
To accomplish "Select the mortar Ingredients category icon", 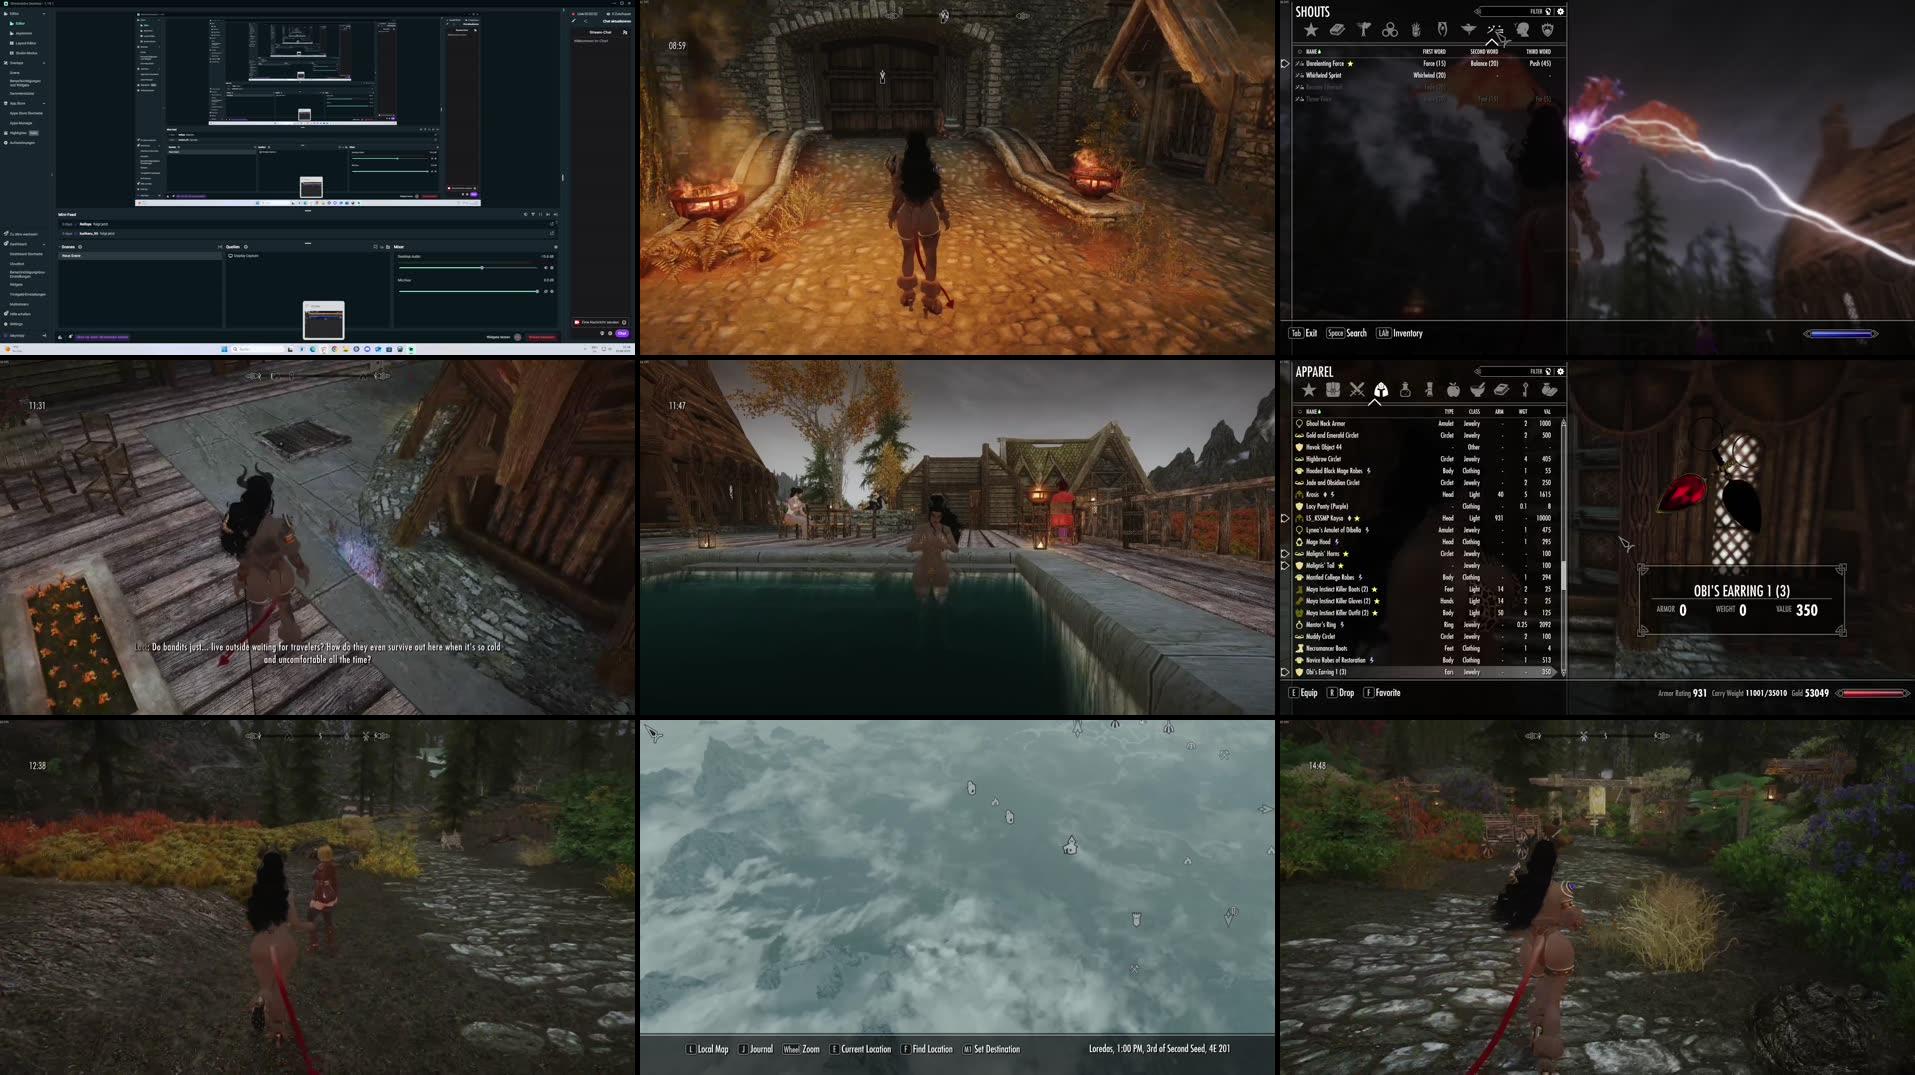I will click(x=1477, y=390).
